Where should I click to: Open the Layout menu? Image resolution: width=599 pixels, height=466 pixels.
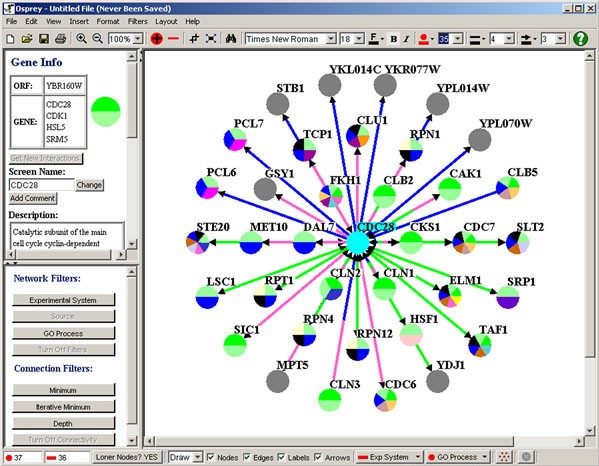click(x=166, y=21)
